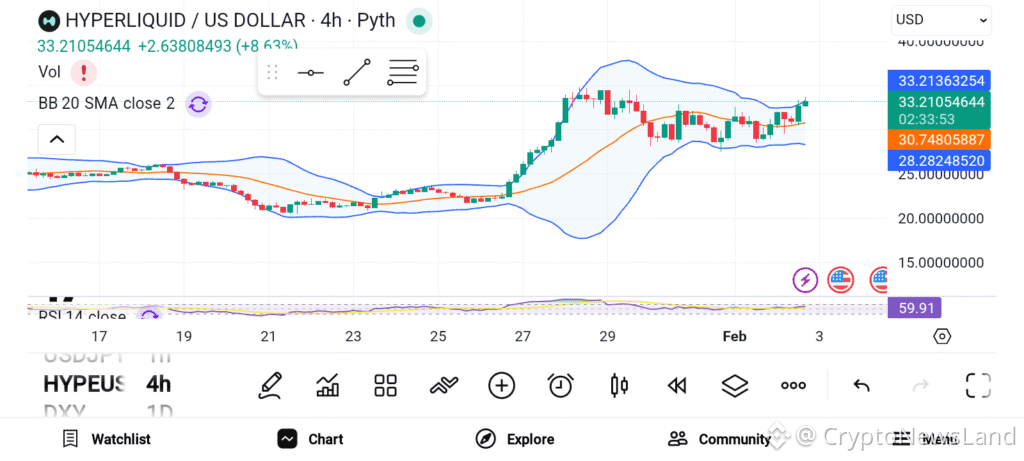Click the BB indicator refresh icon
The width and height of the screenshot is (1024, 461).
click(198, 103)
